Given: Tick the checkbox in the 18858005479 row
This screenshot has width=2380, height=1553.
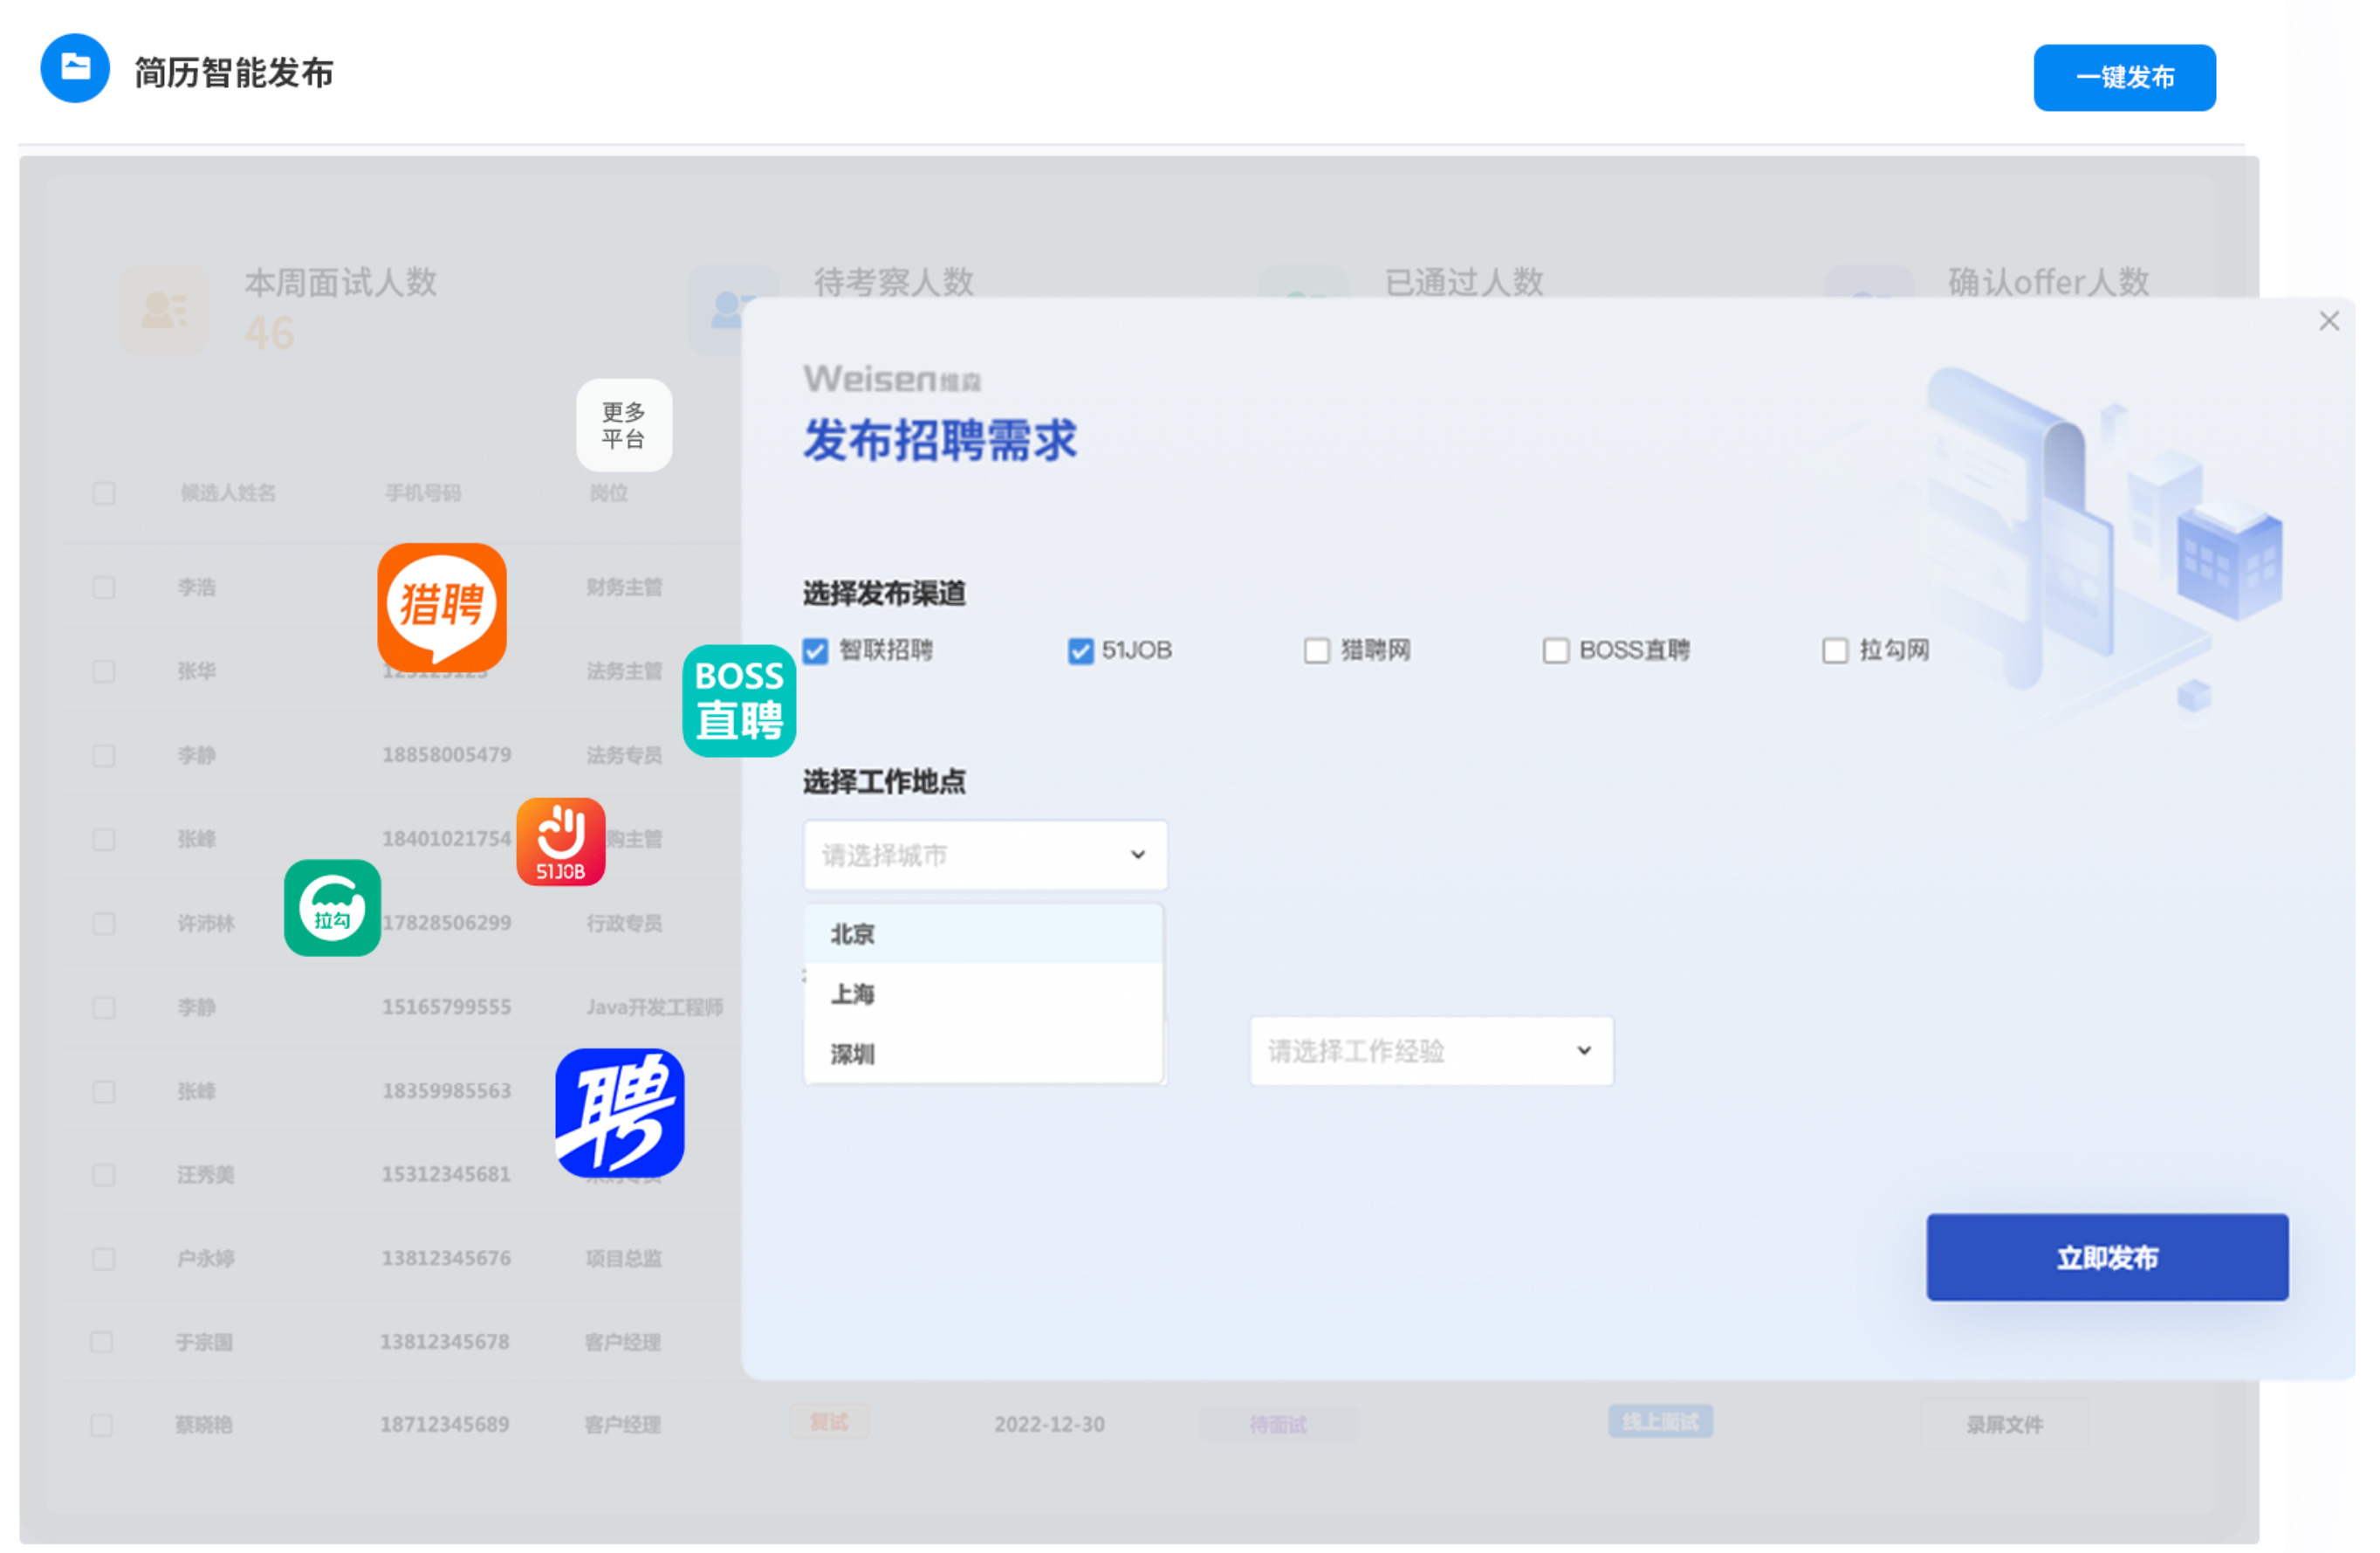Looking at the screenshot, I should 104,755.
